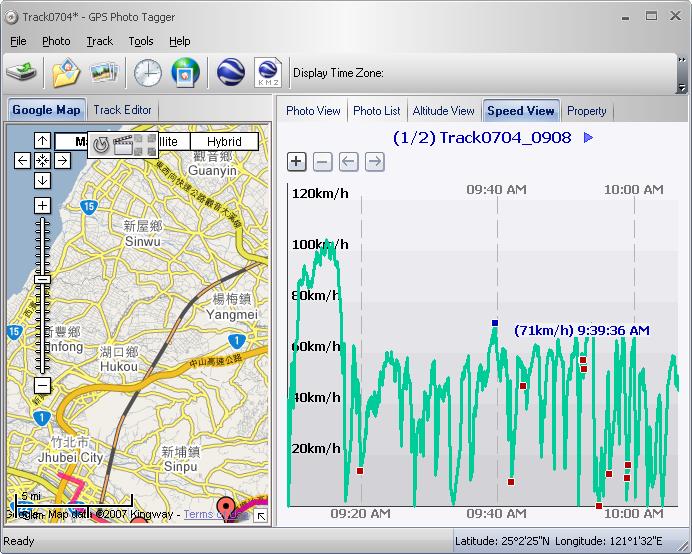
Task: Click the red marker at chart bottom before 10:00
Action: 598,506
